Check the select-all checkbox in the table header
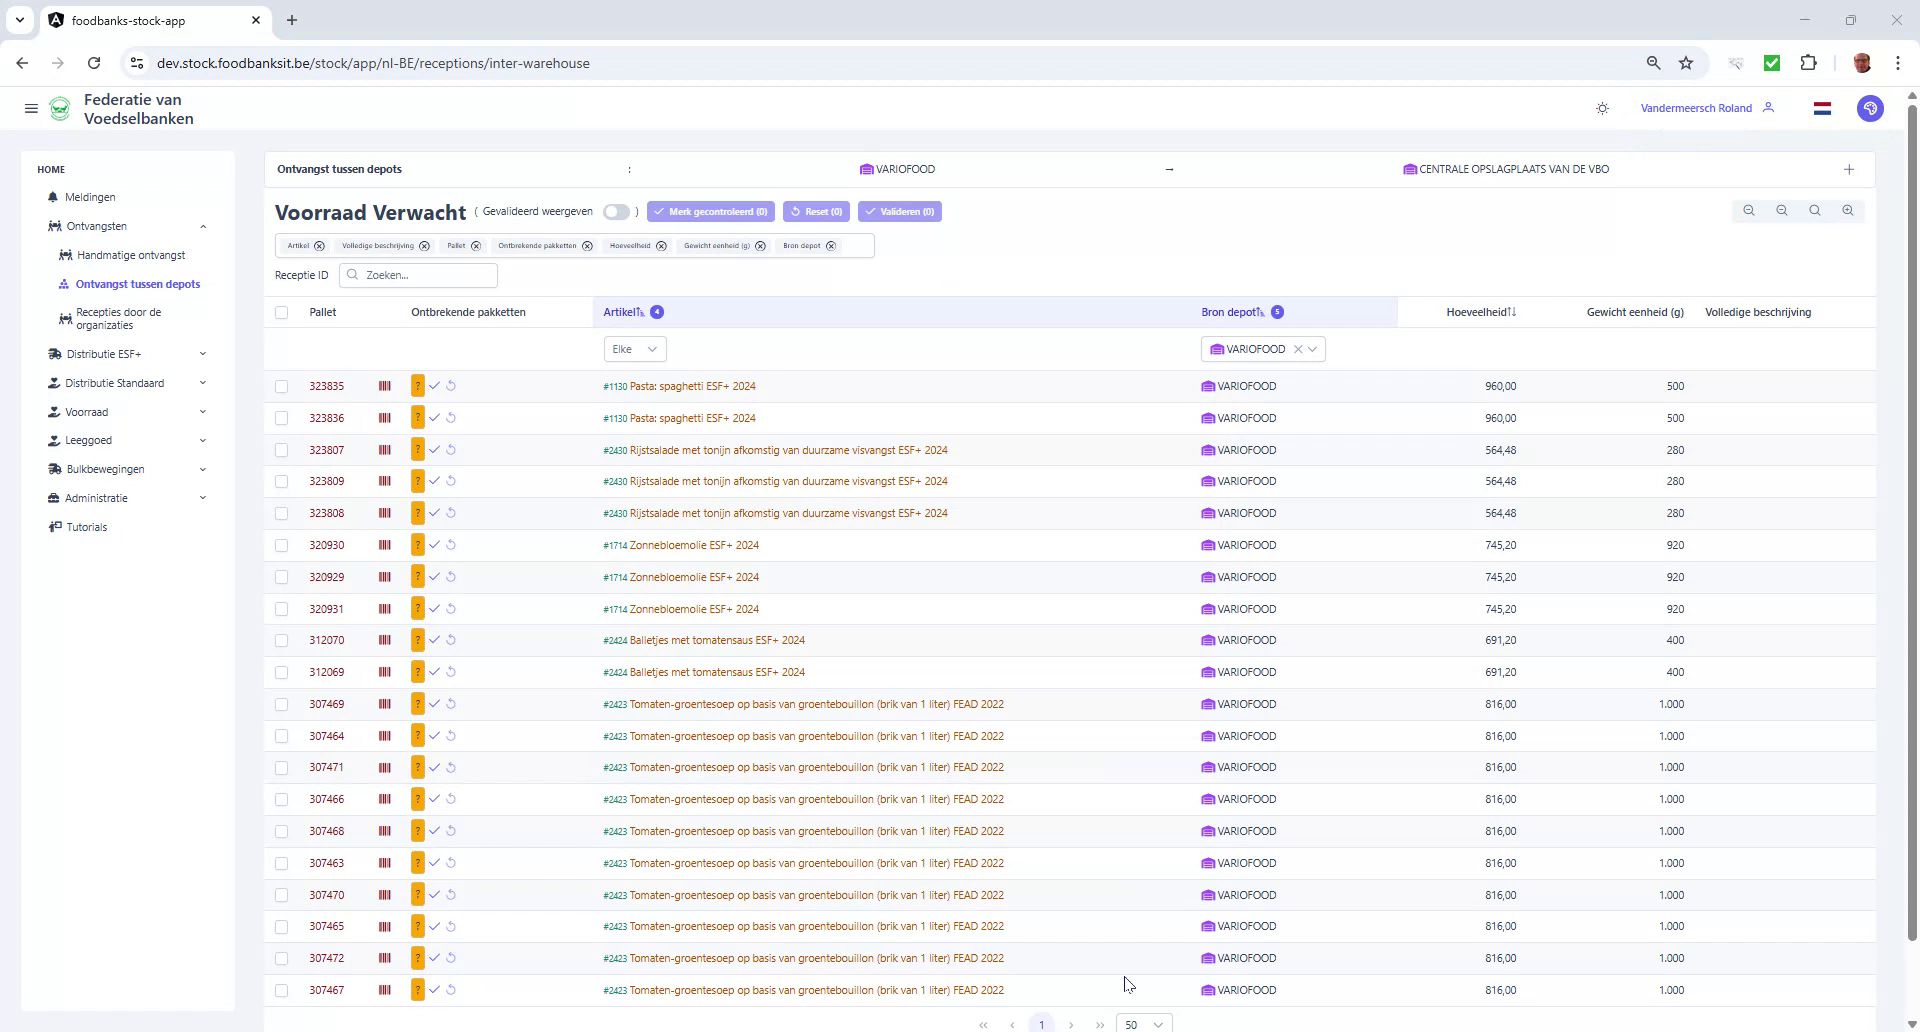 [x=282, y=312]
